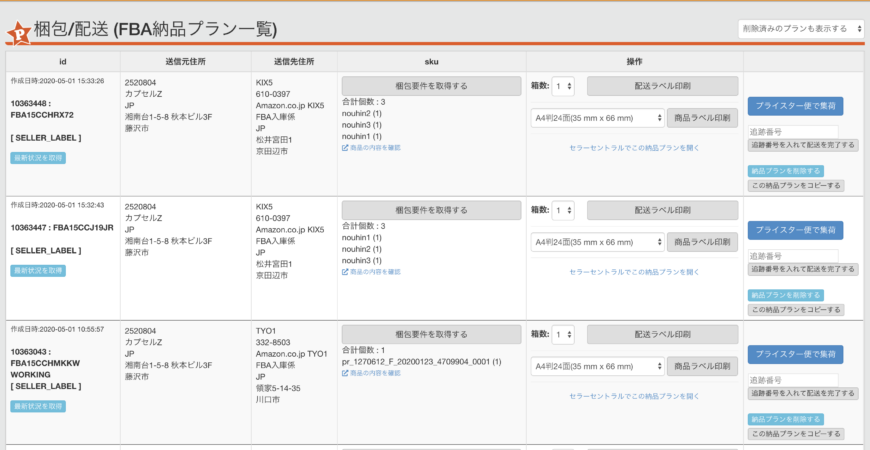Open label size dropdown for plan 10363447
This screenshot has width=870, height=450.
coord(598,242)
